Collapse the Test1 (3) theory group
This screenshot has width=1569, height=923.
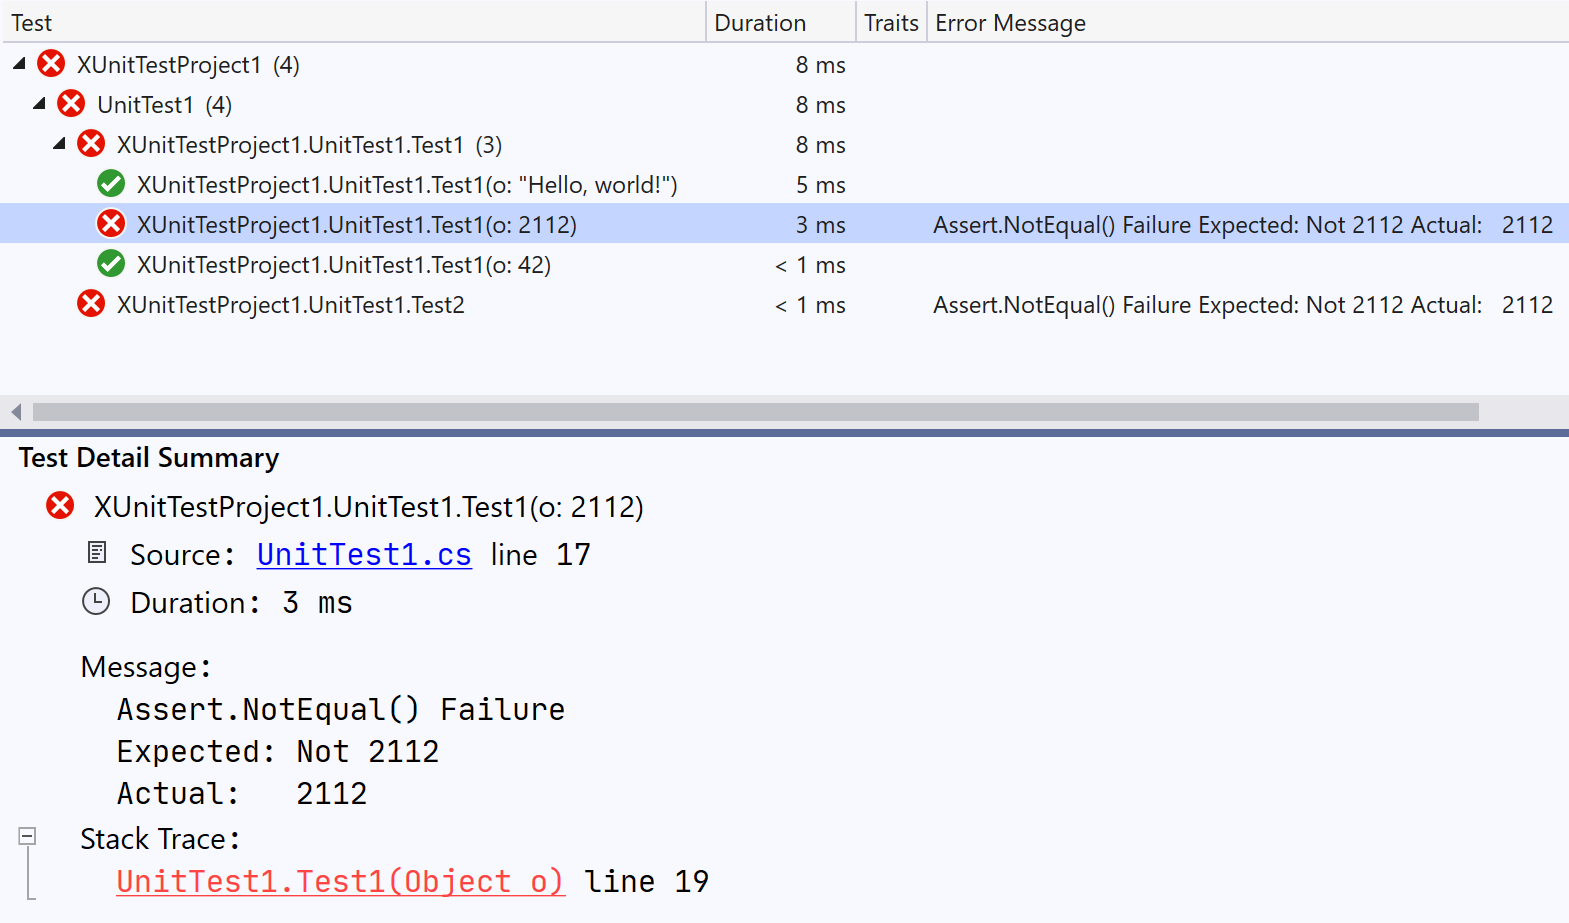click(60, 143)
